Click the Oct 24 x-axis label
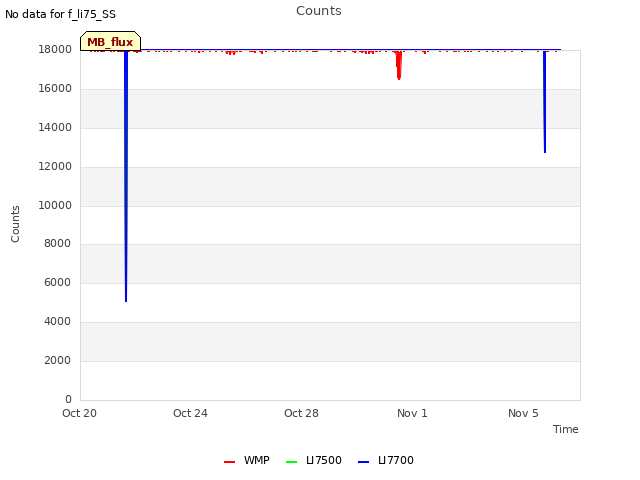 pos(190,413)
